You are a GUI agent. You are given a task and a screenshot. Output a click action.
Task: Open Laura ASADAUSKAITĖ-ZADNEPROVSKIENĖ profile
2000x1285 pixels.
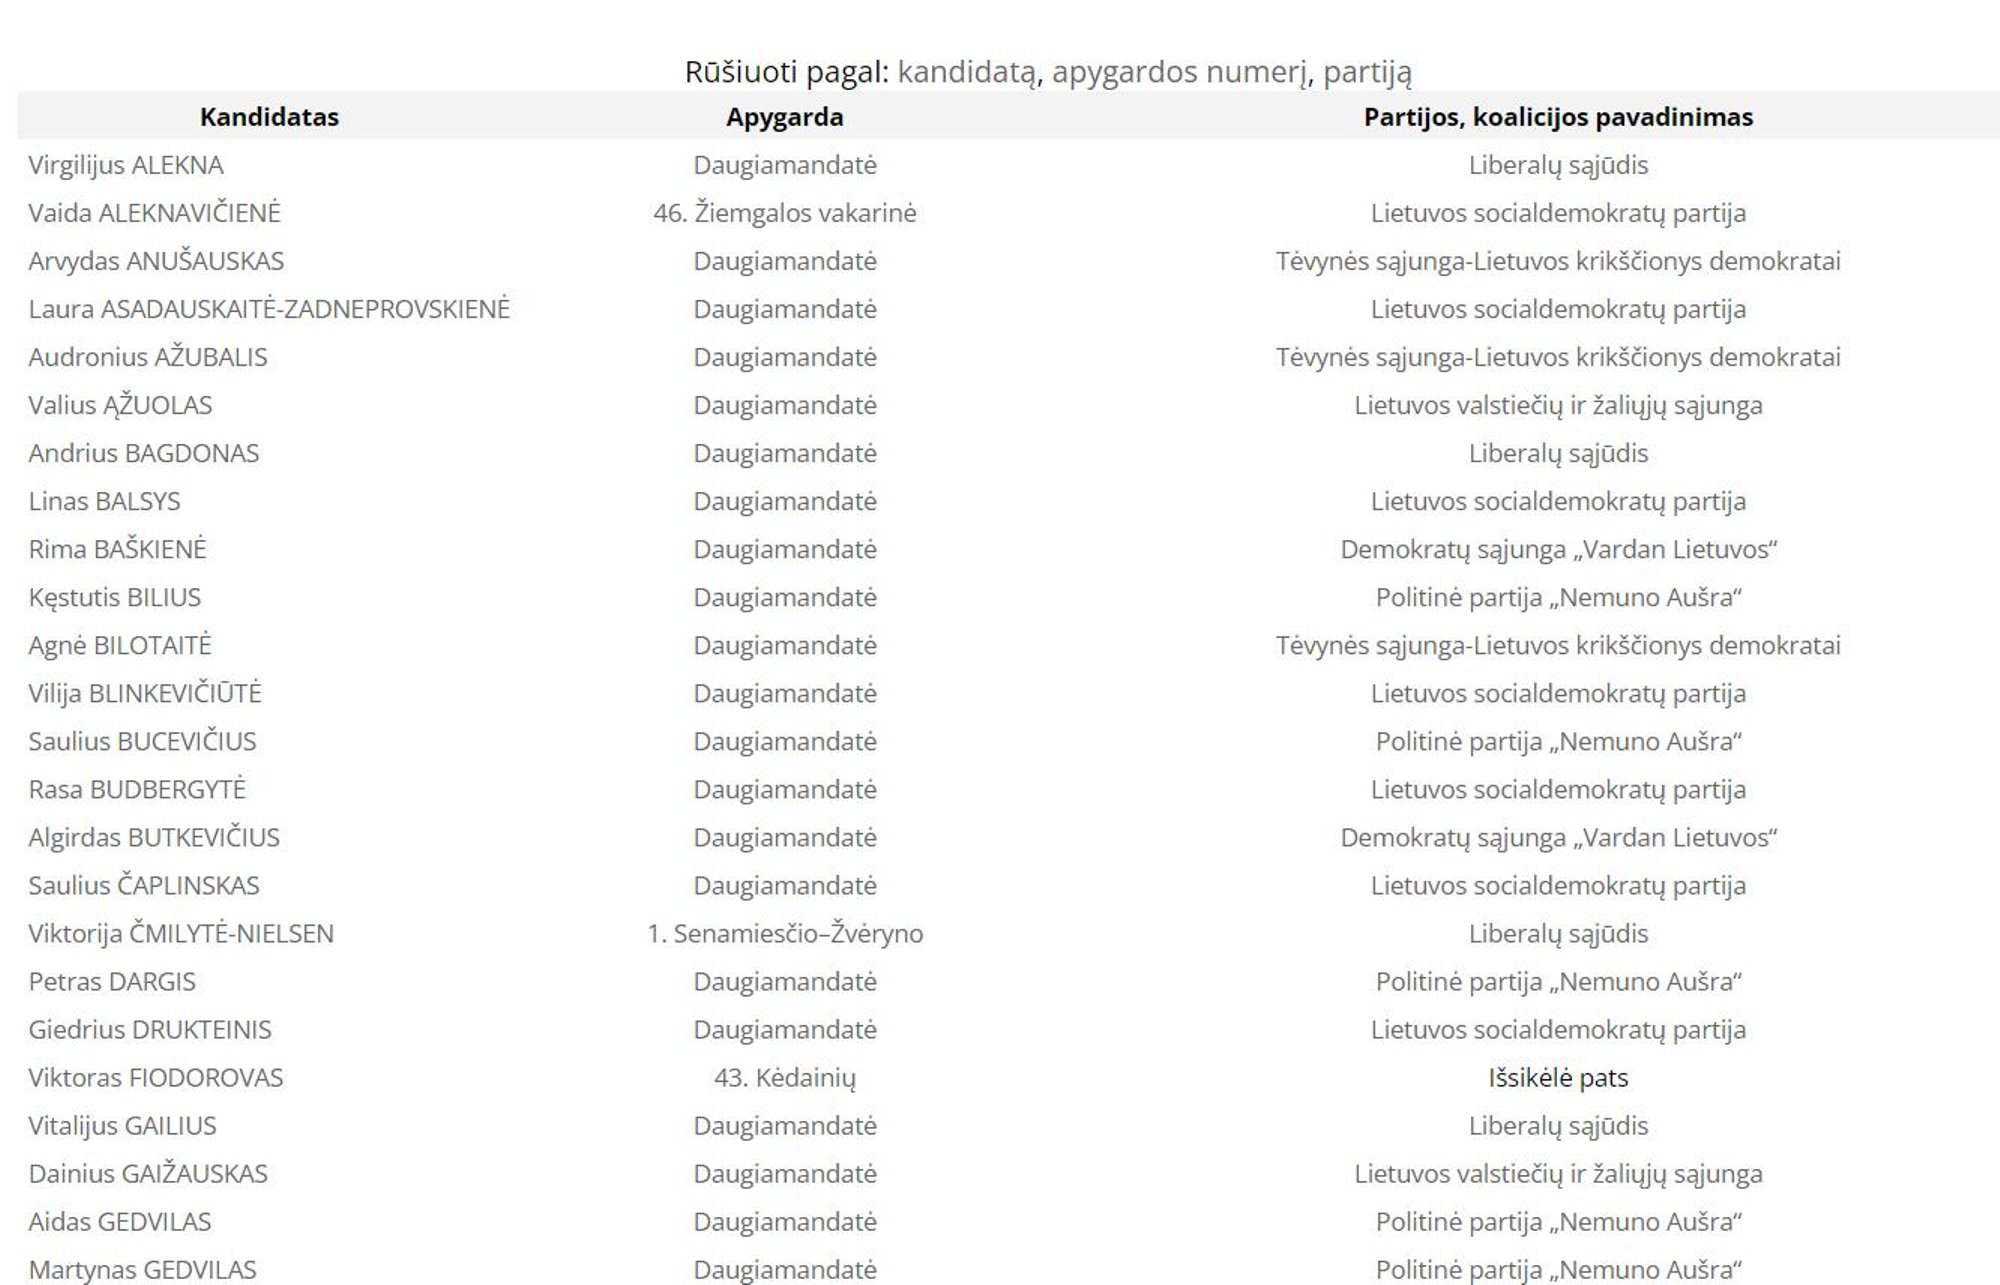coord(269,309)
